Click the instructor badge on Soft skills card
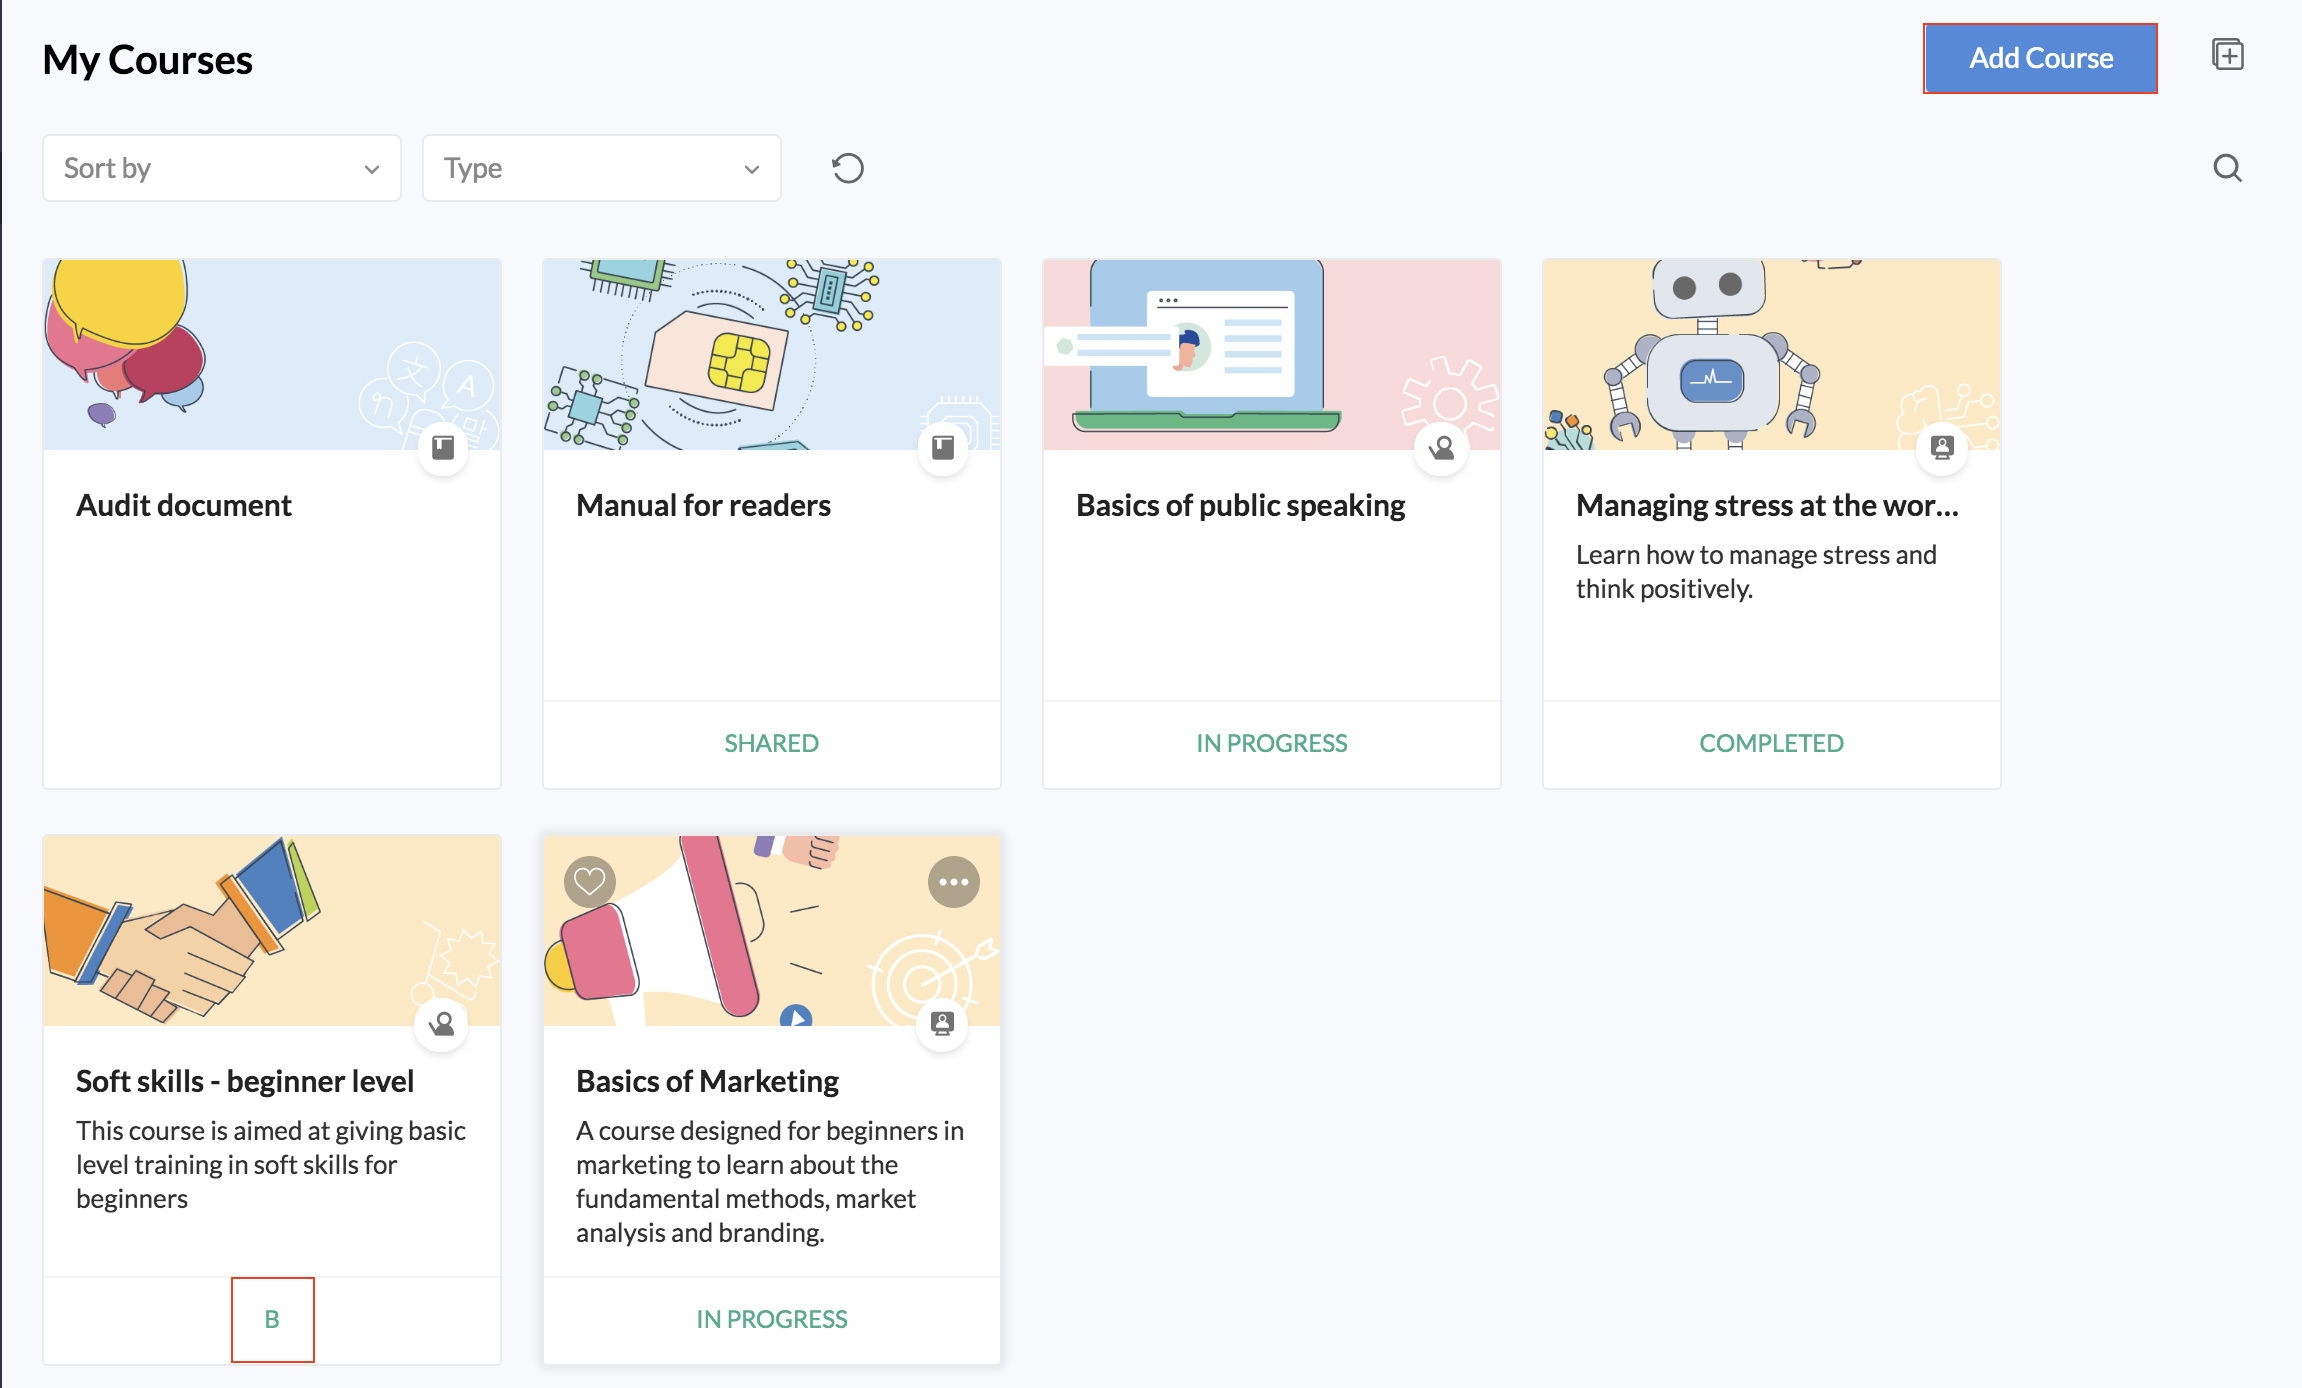The width and height of the screenshot is (2302, 1388). click(x=441, y=1023)
